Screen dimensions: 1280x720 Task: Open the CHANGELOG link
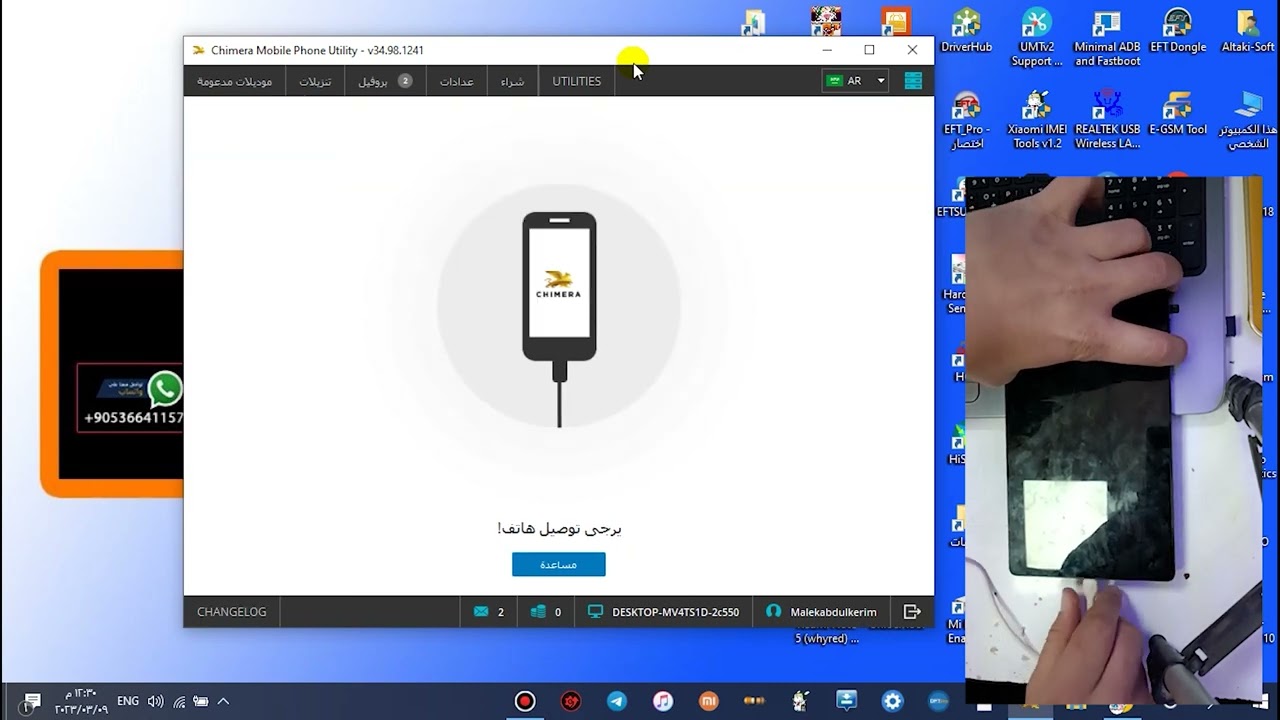click(x=232, y=612)
